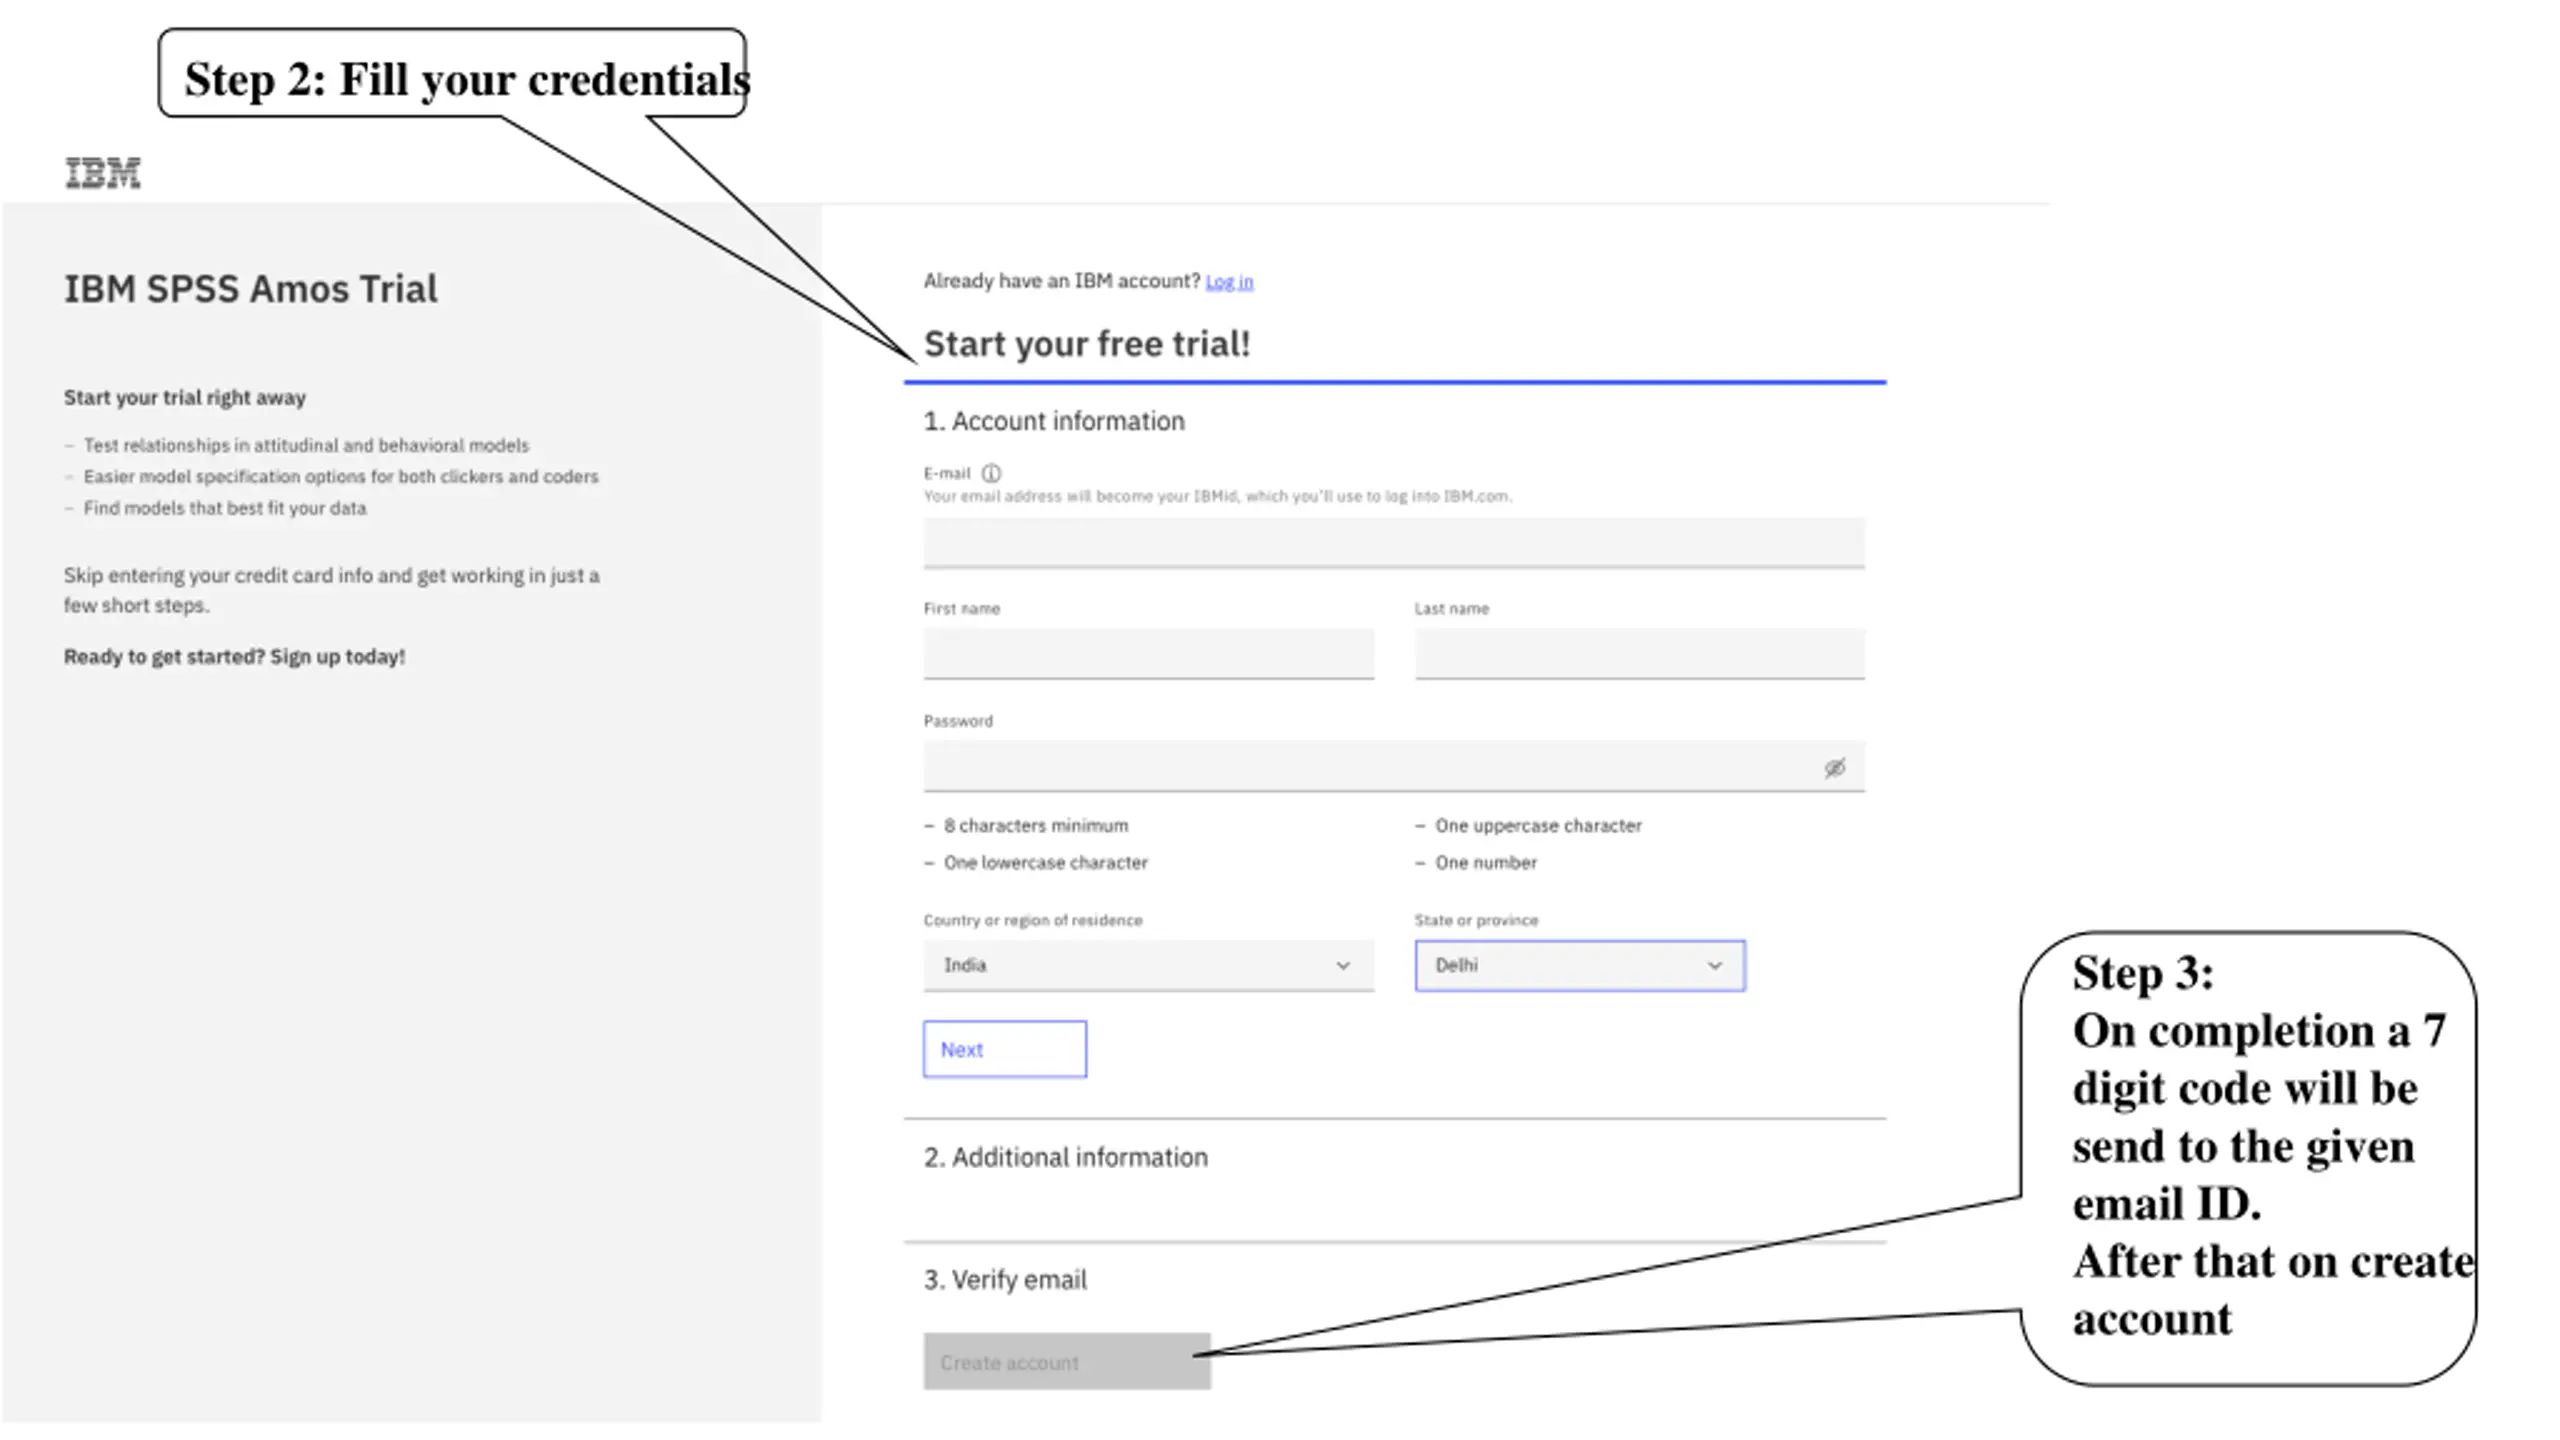Click the Start your free trial! heading
This screenshot has height=1440, width=2560.
click(x=1087, y=344)
